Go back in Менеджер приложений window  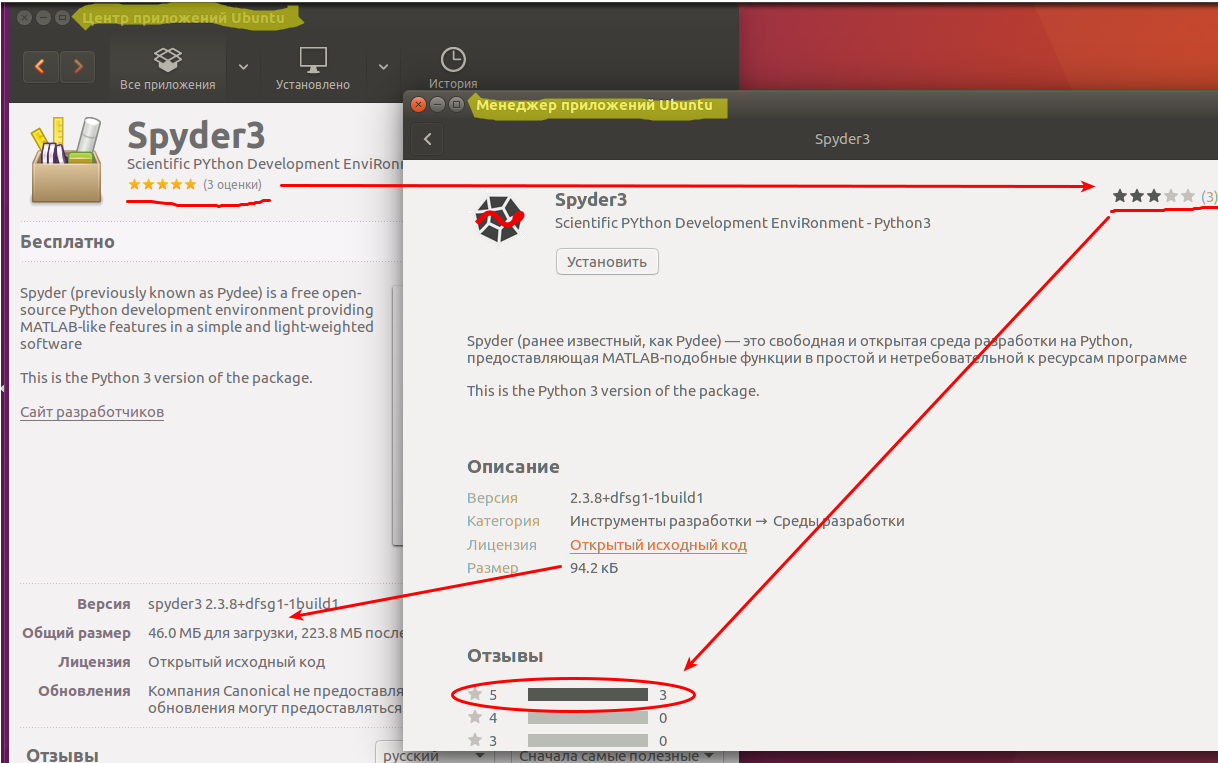point(428,139)
